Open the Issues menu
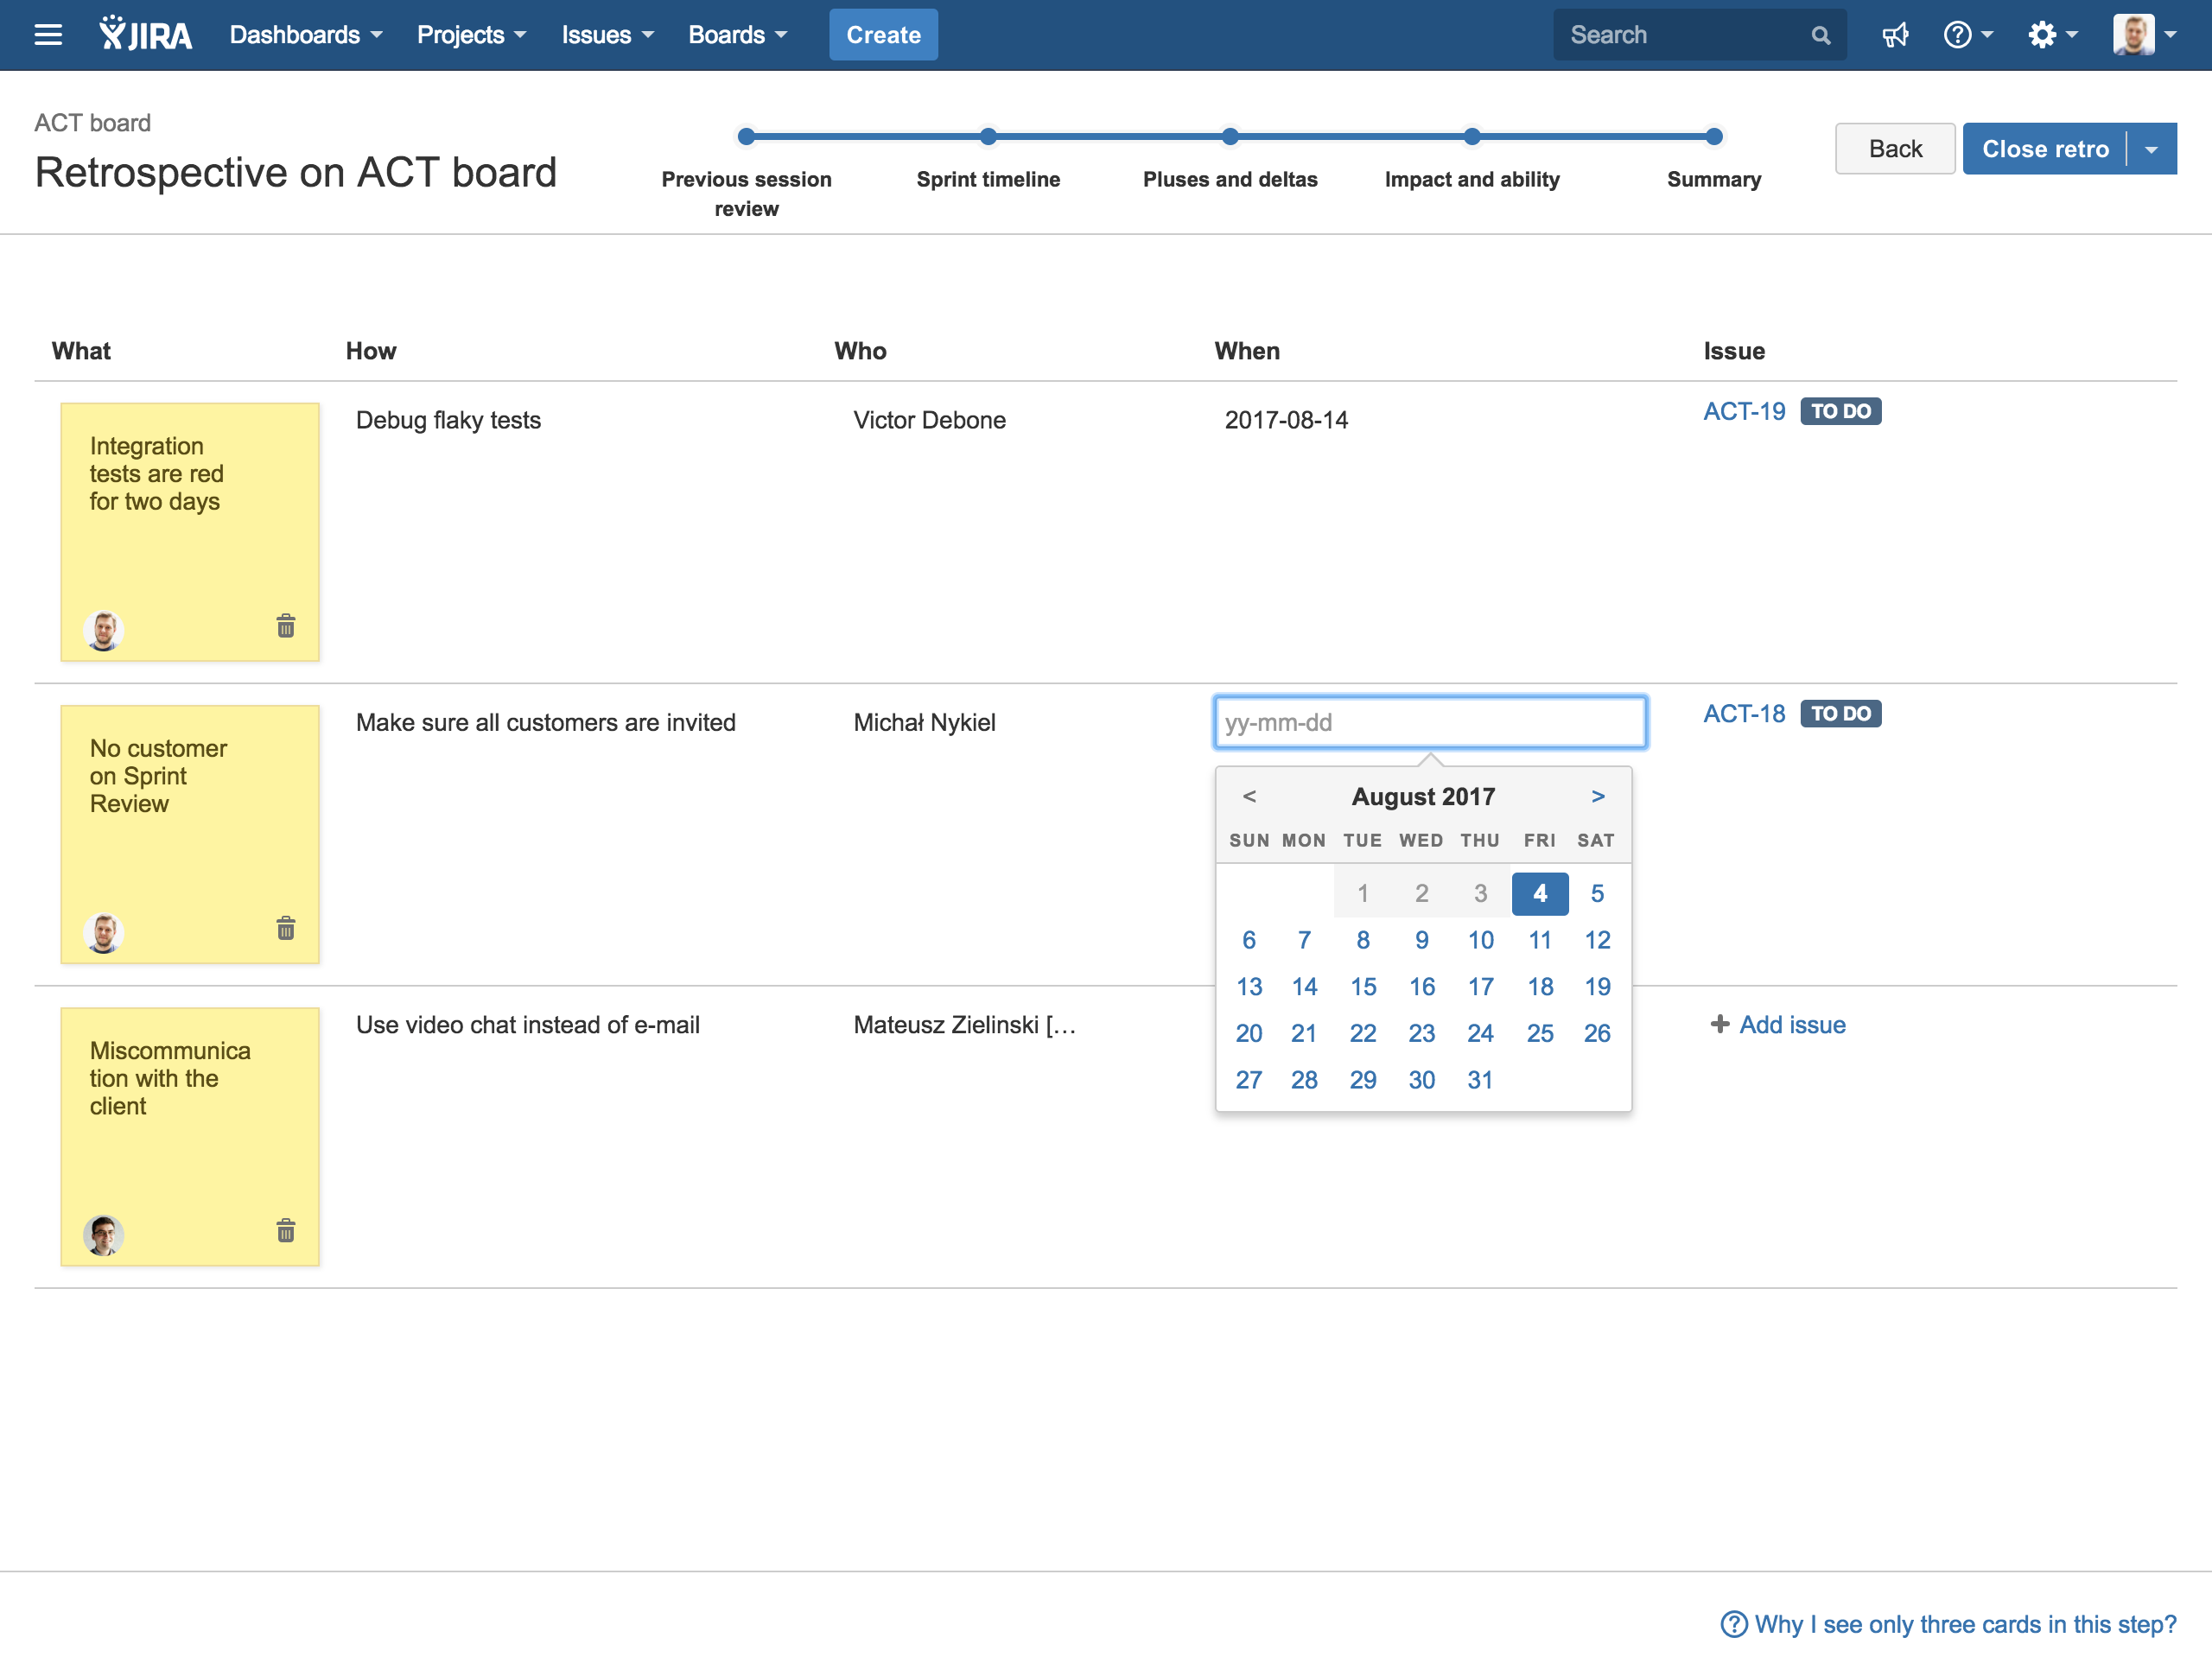Screen dimensions: 2212x1676 606,35
